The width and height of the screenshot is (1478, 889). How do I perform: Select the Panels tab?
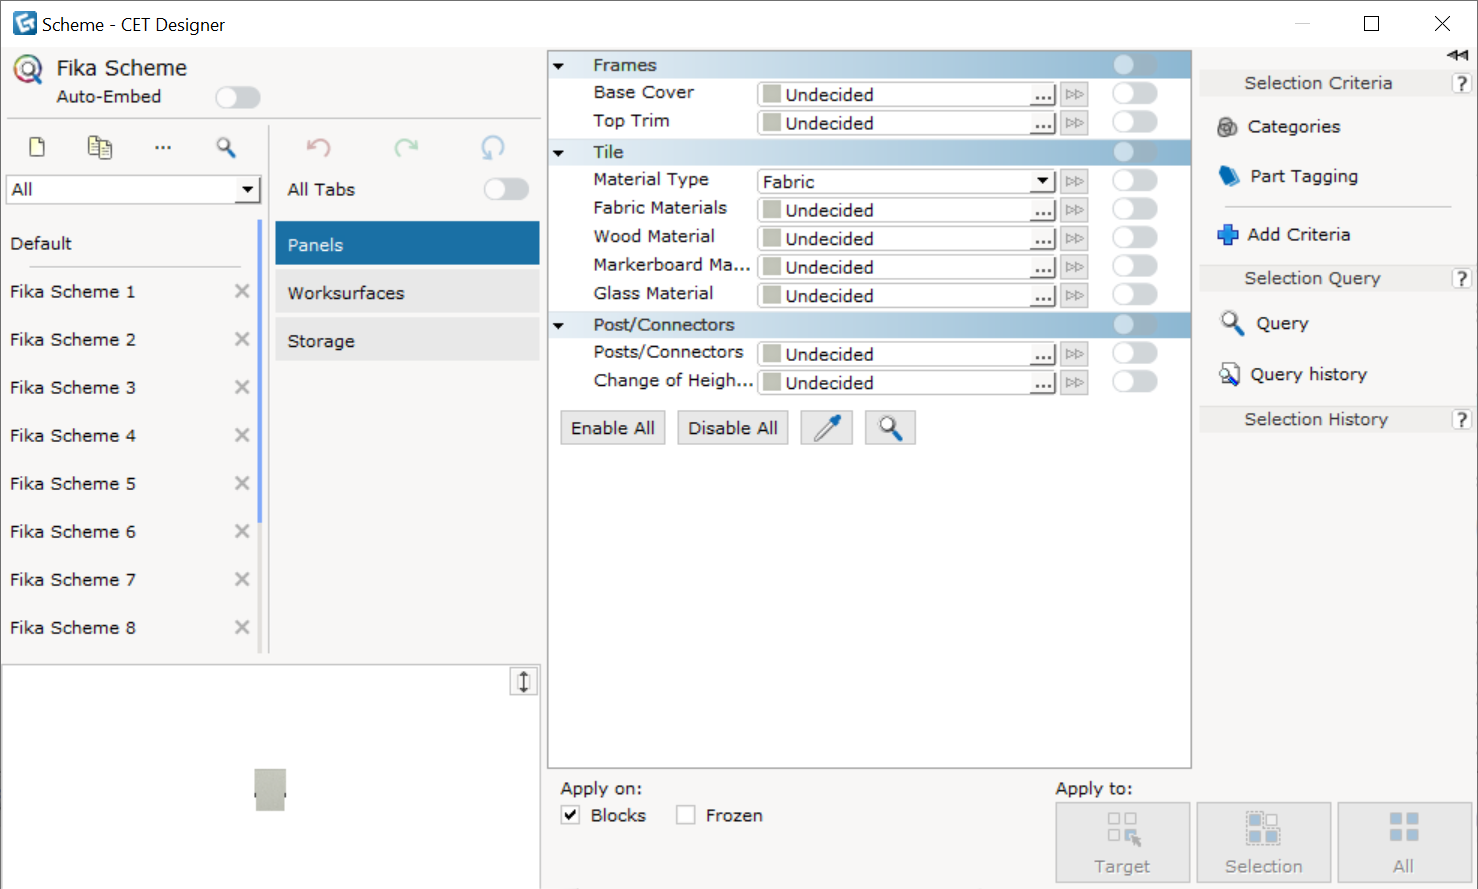click(x=407, y=244)
